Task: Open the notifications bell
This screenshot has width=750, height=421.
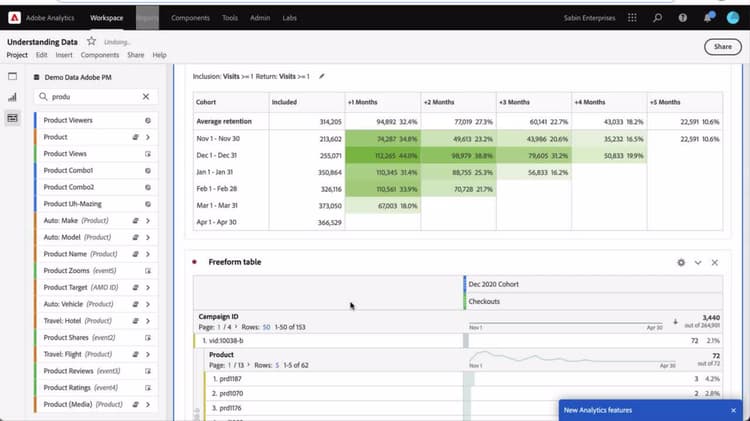Action: click(x=708, y=18)
